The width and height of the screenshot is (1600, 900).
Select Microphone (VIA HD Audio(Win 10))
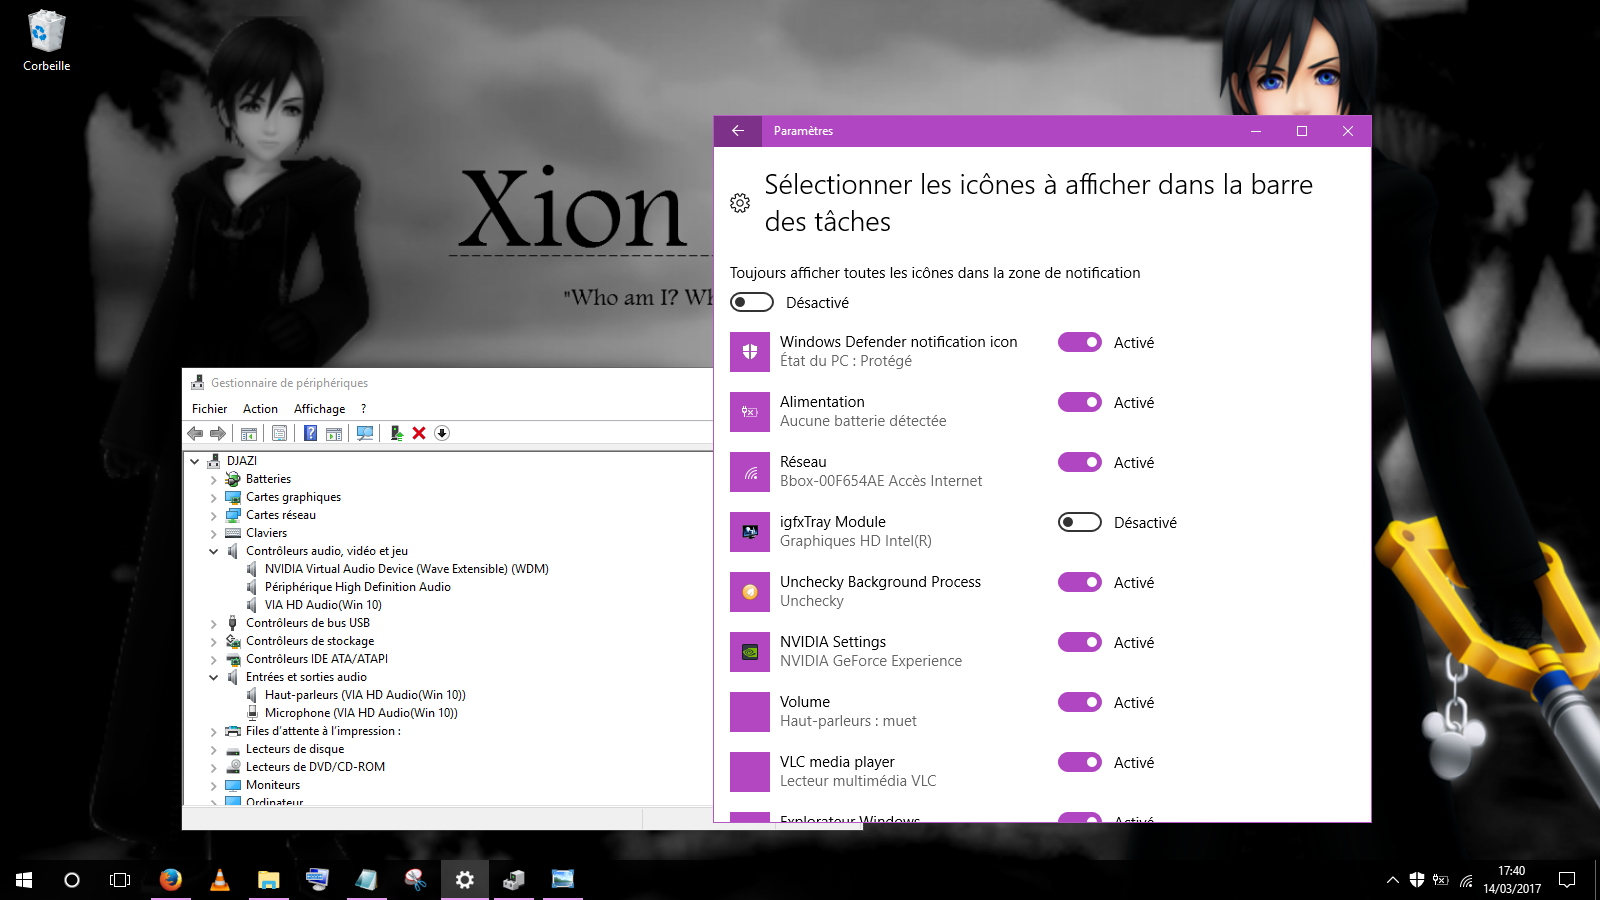click(361, 713)
